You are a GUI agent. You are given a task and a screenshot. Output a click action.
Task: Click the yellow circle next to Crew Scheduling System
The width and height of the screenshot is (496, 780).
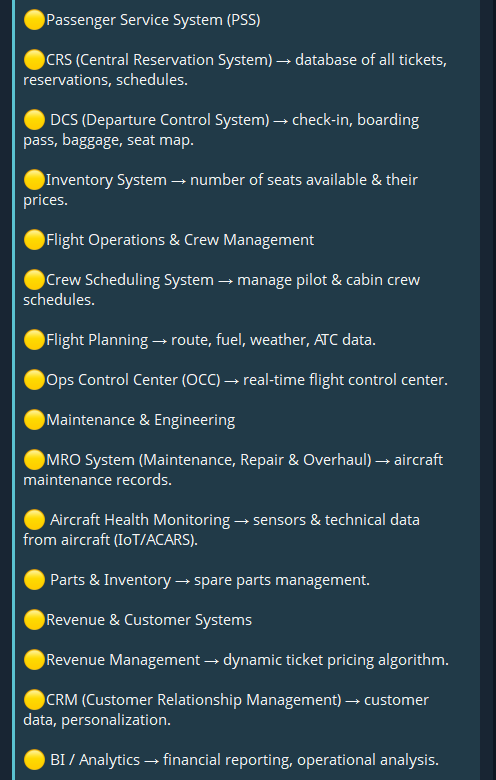click(34, 280)
